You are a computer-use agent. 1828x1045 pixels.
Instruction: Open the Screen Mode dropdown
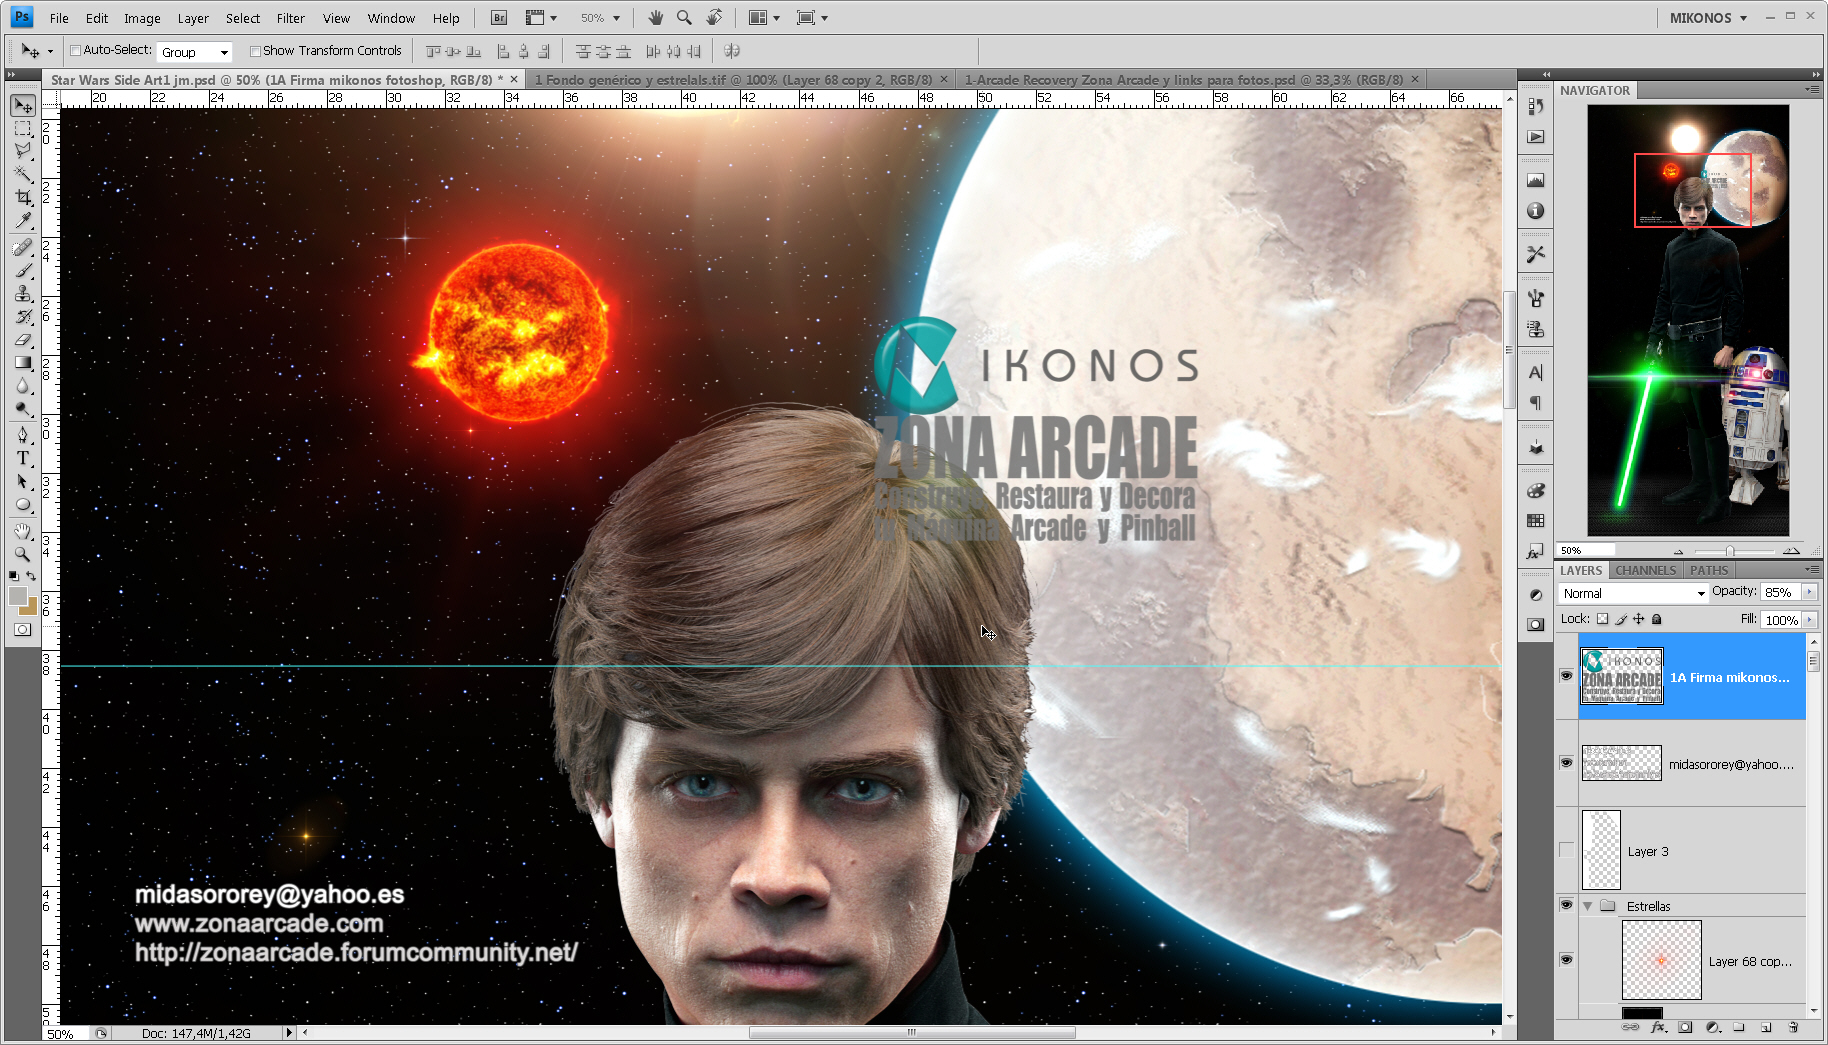click(812, 18)
